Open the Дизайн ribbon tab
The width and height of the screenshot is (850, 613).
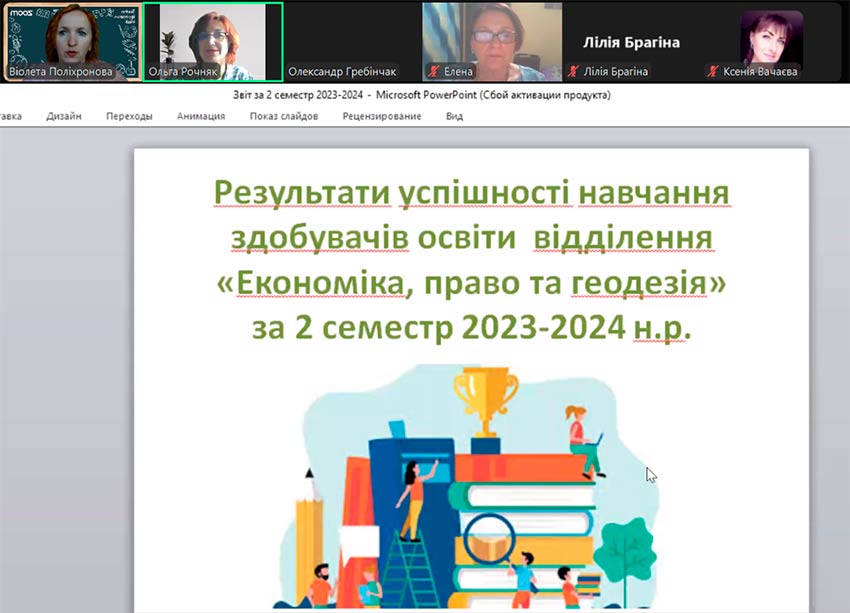click(x=64, y=116)
